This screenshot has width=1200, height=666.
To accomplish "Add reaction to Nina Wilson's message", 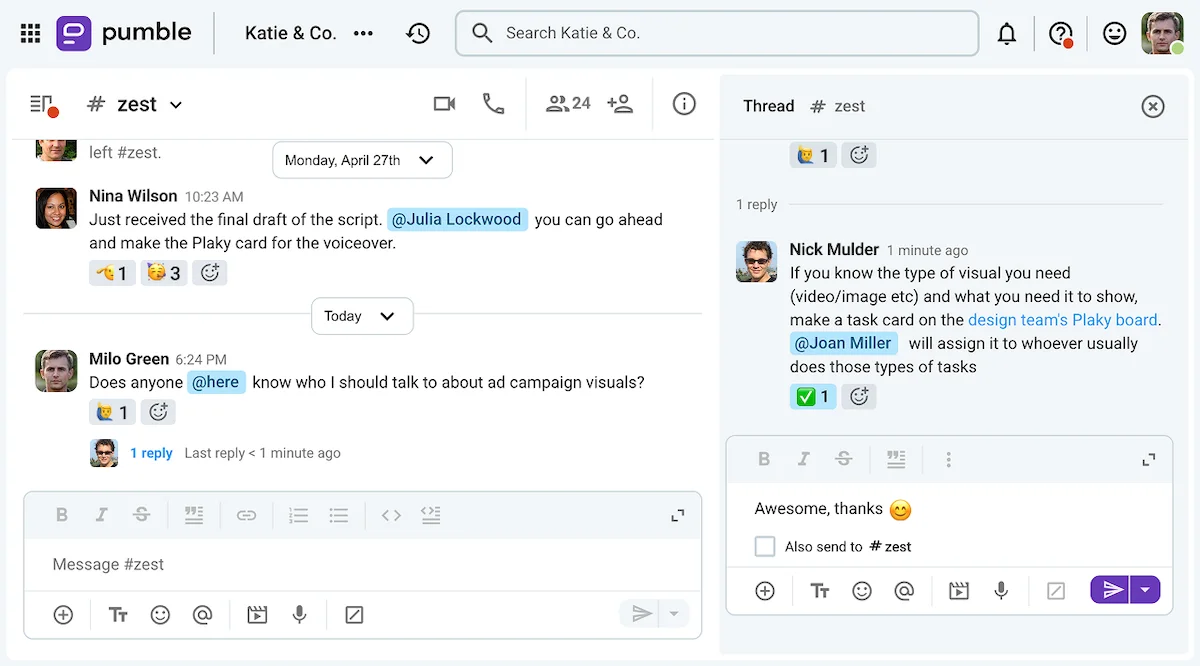I will click(210, 272).
